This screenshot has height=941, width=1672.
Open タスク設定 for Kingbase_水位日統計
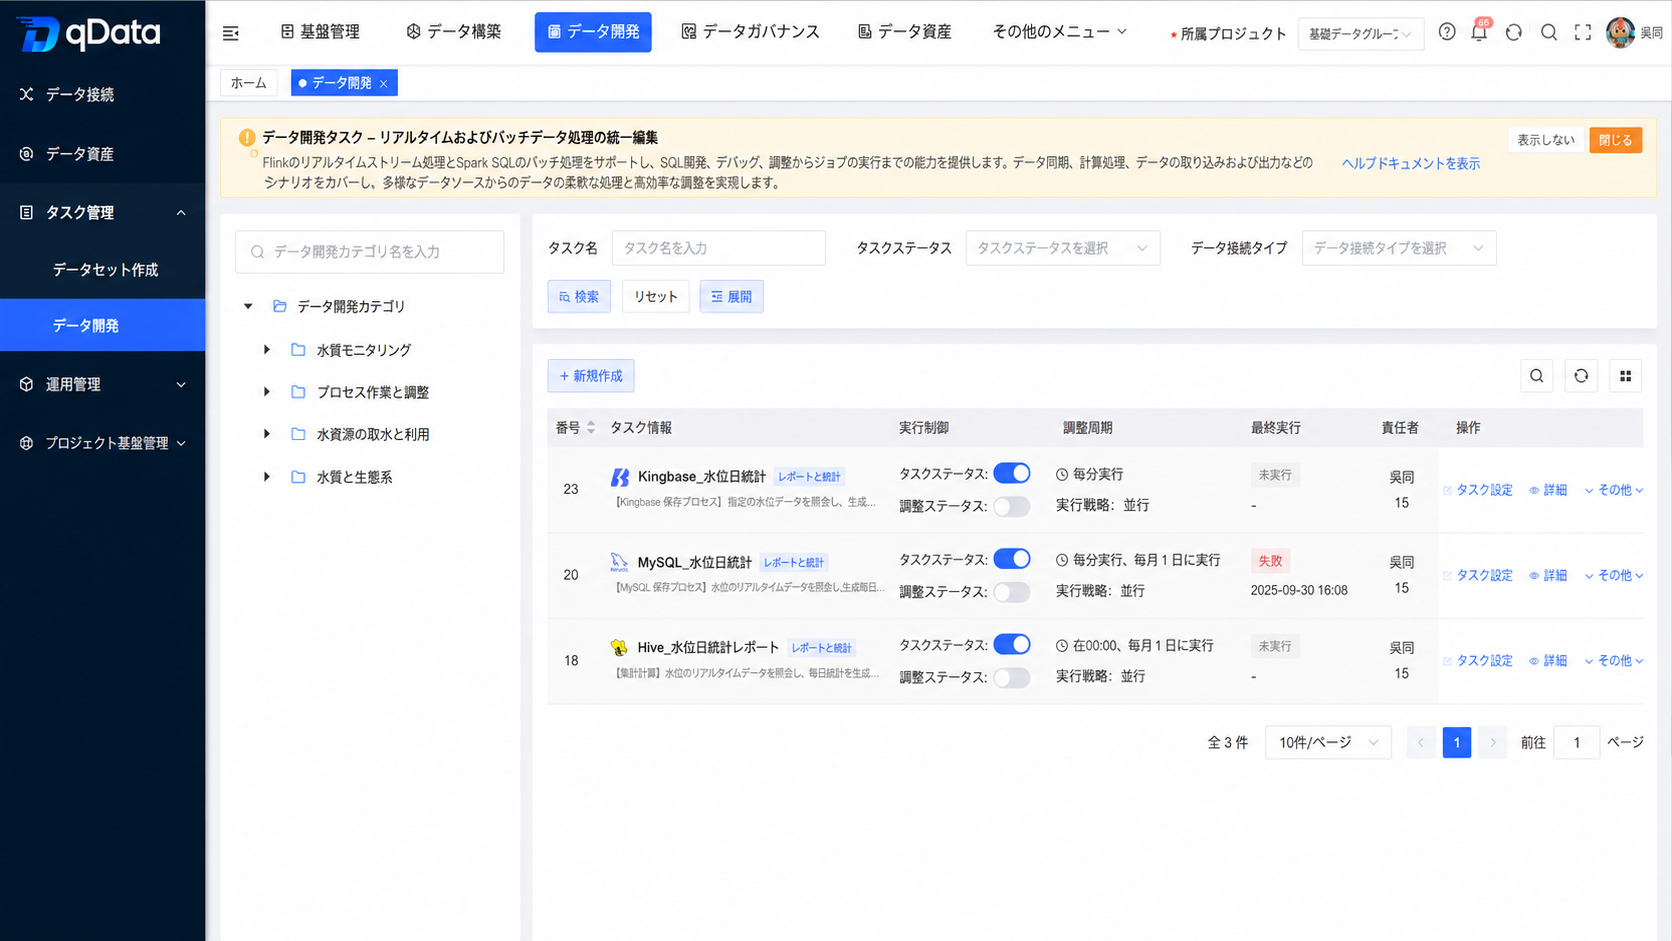pyautogui.click(x=1478, y=490)
